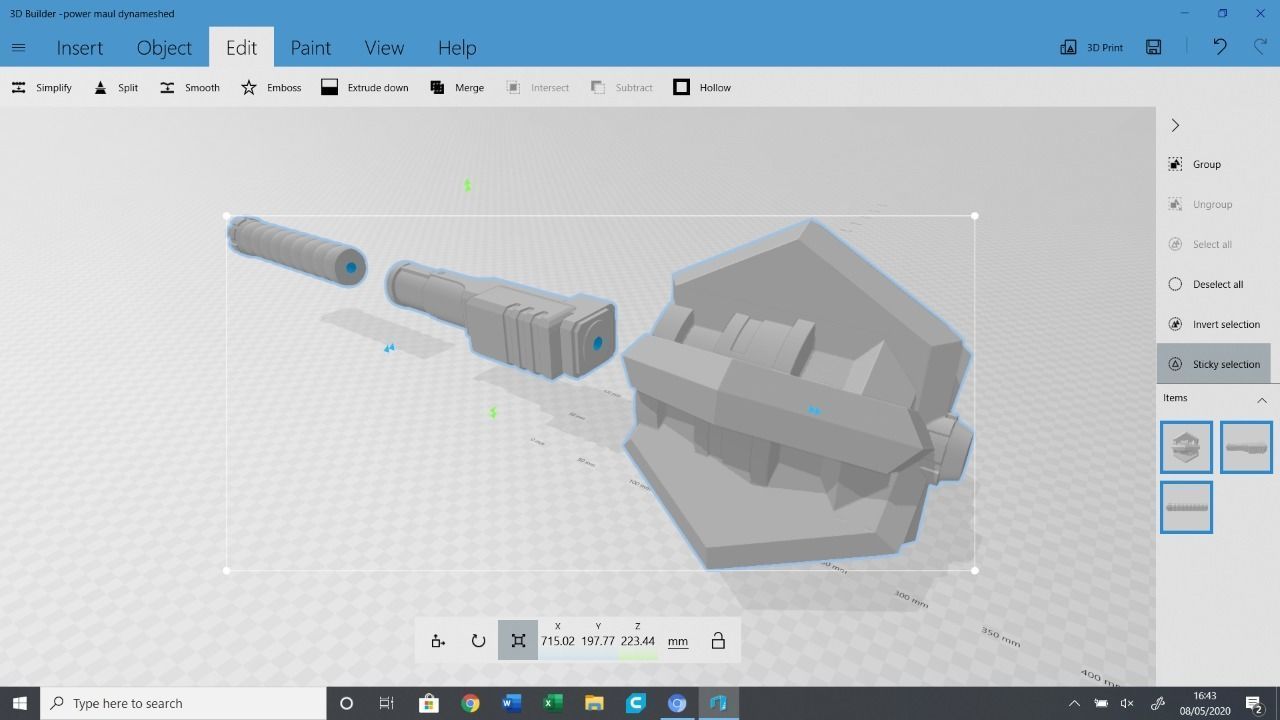Edit the X dimension value 715.02
The image size is (1280, 720).
coord(558,641)
